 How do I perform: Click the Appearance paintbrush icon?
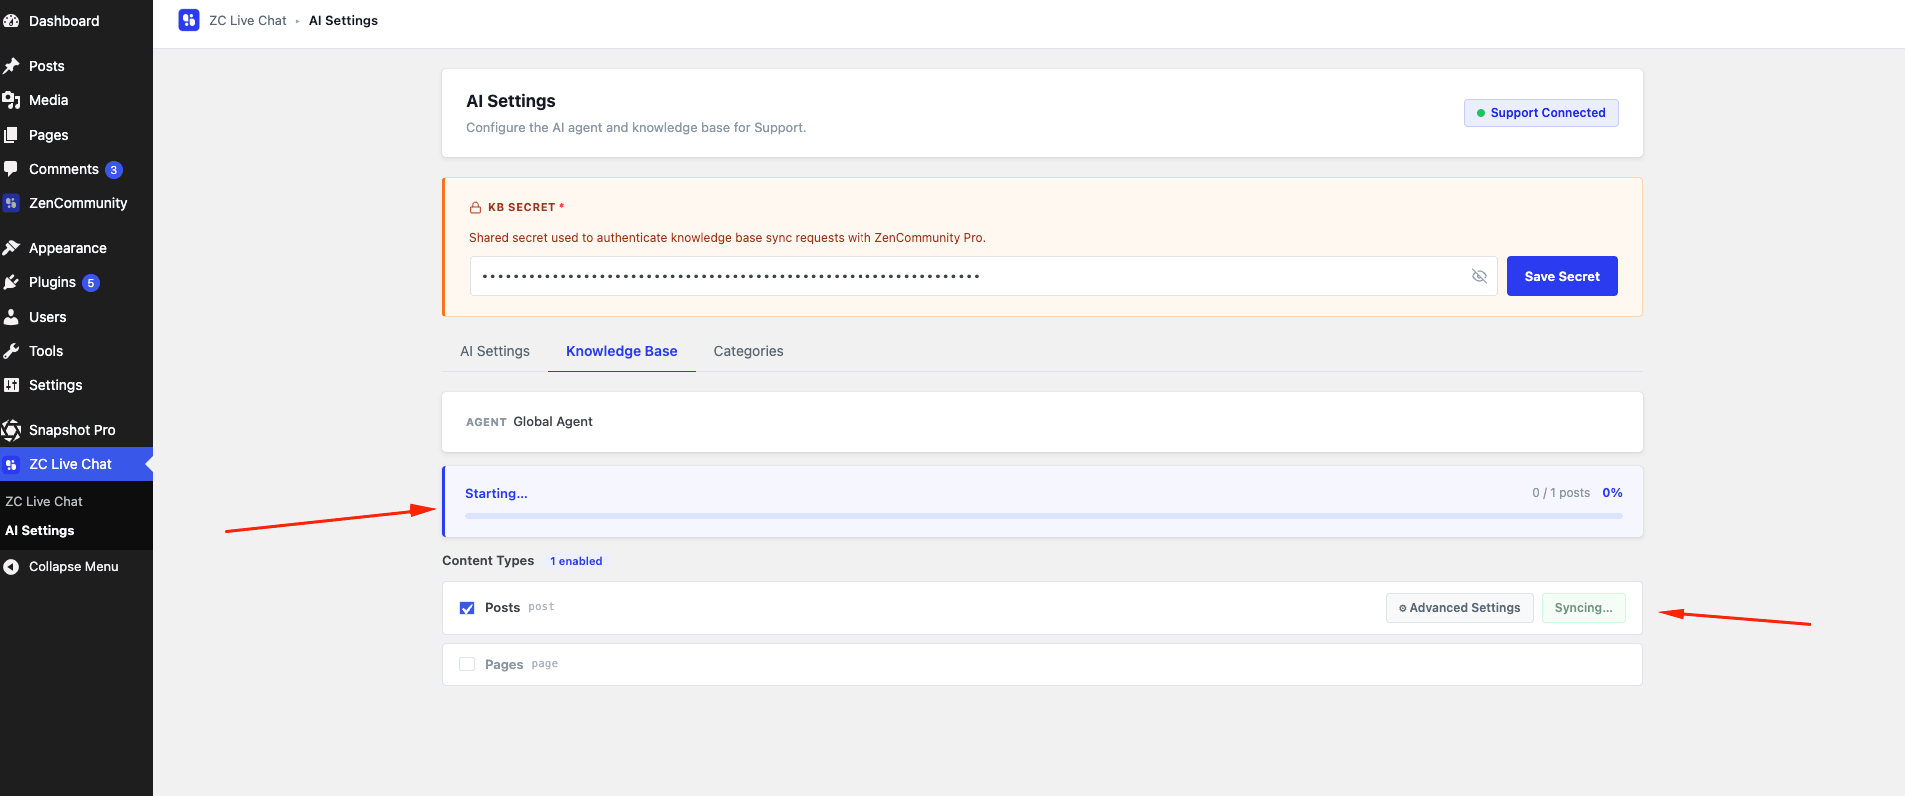point(11,248)
